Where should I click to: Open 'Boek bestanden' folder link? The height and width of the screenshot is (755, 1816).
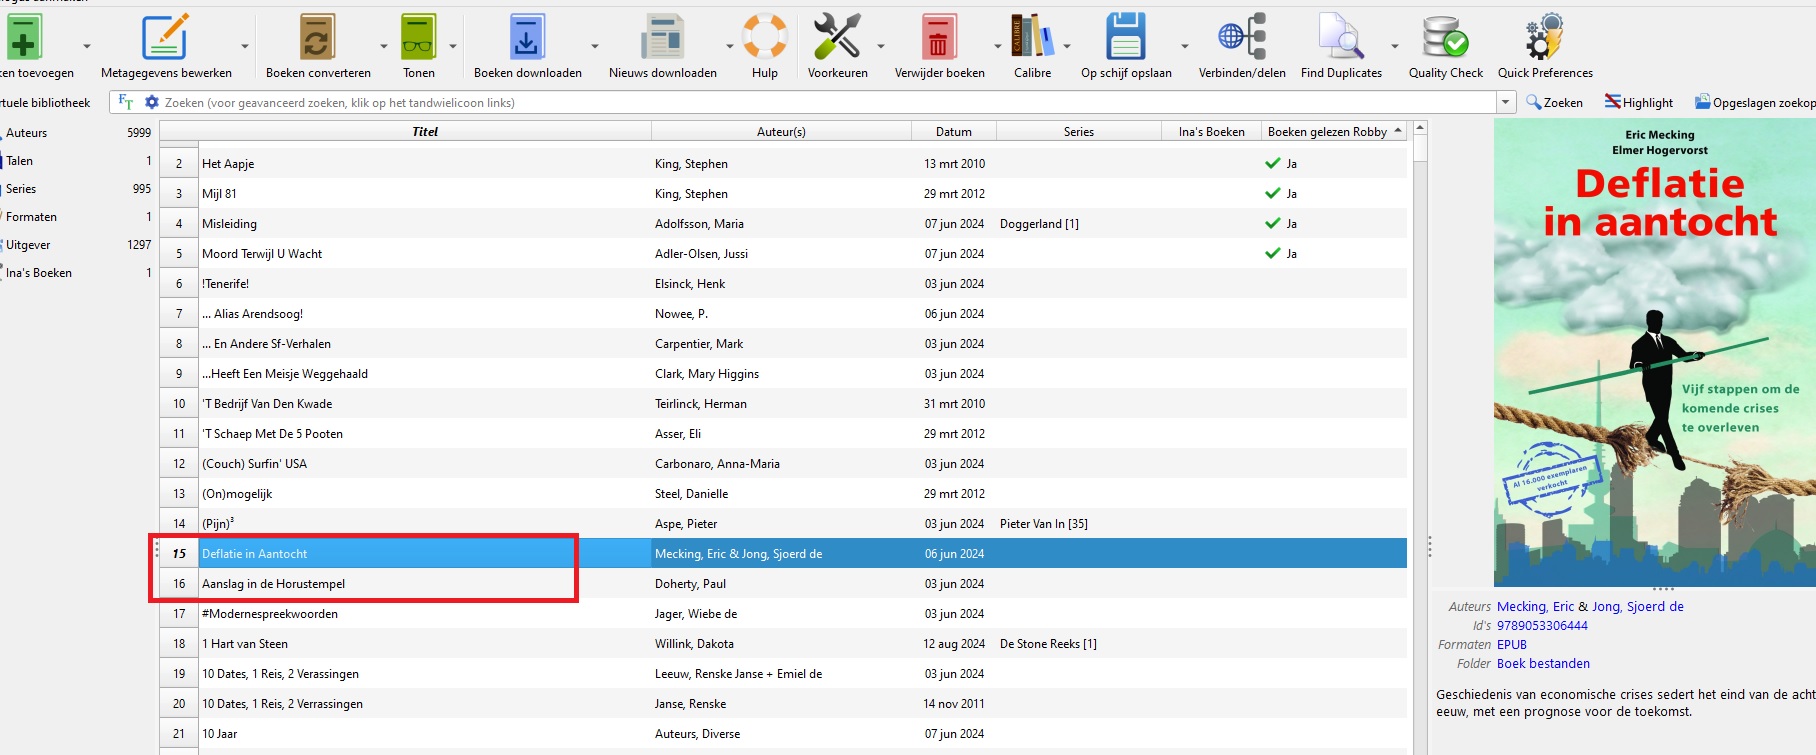click(1543, 664)
